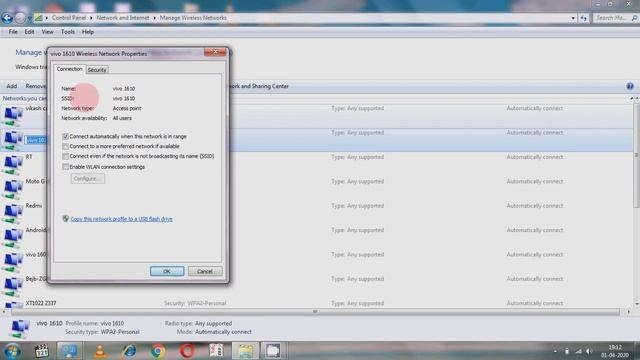This screenshot has width=640, height=360.
Task: Show hidden tray icons arrow
Action: pos(555,351)
